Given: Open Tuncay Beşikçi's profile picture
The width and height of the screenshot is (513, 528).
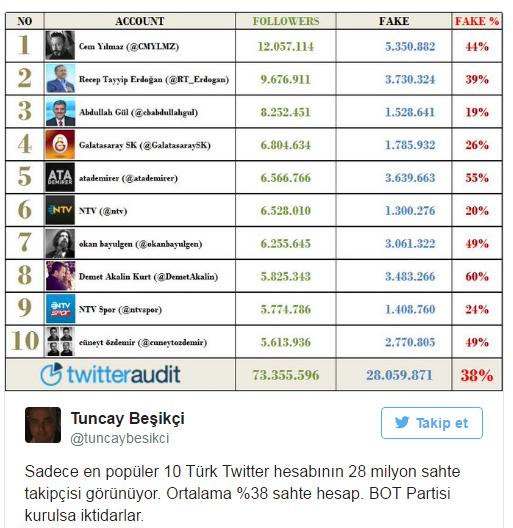Looking at the screenshot, I should coord(43,425).
